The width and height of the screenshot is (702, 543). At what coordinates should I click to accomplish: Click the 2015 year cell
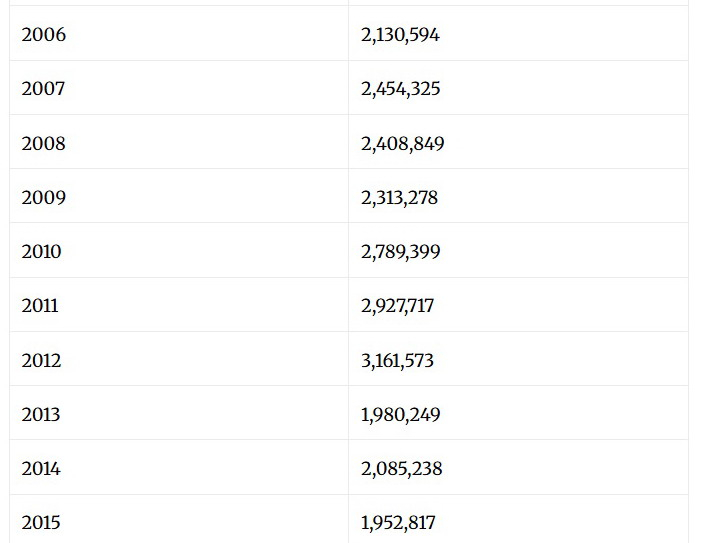pyautogui.click(x=41, y=523)
